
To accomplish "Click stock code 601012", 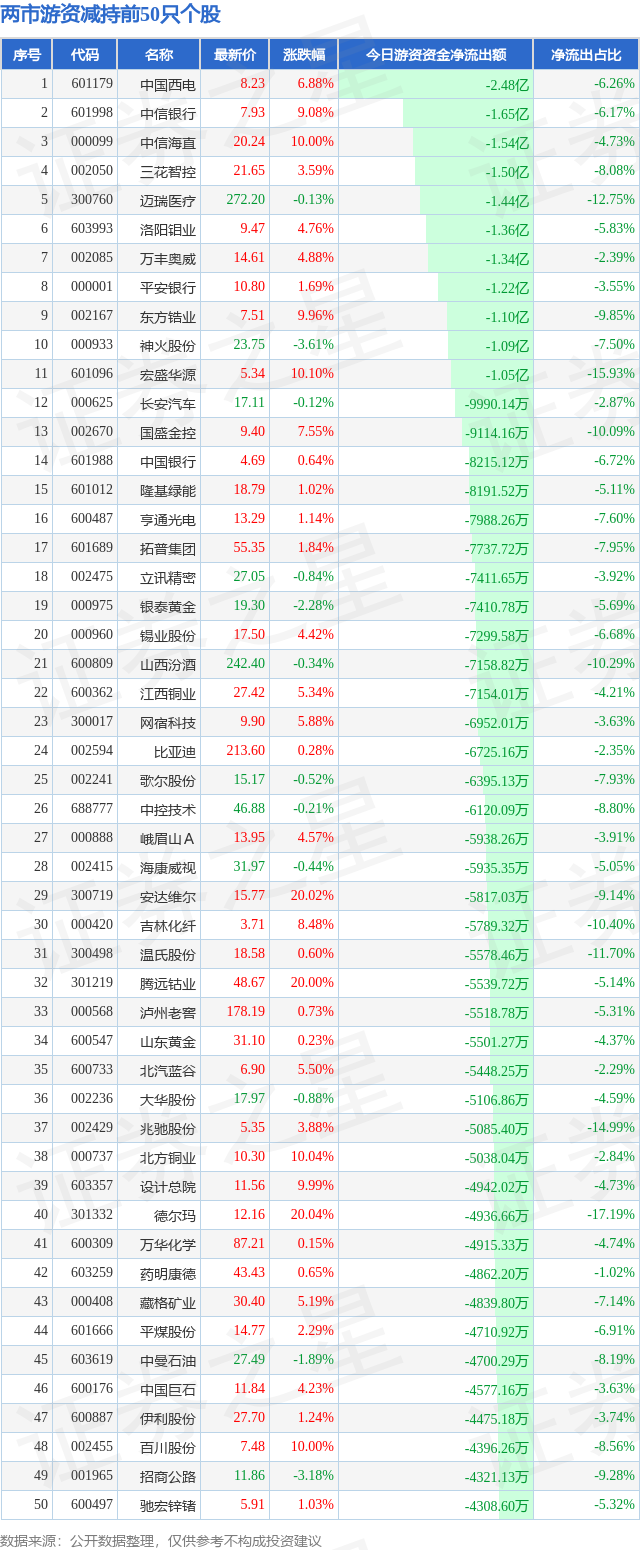I will 92,491.
